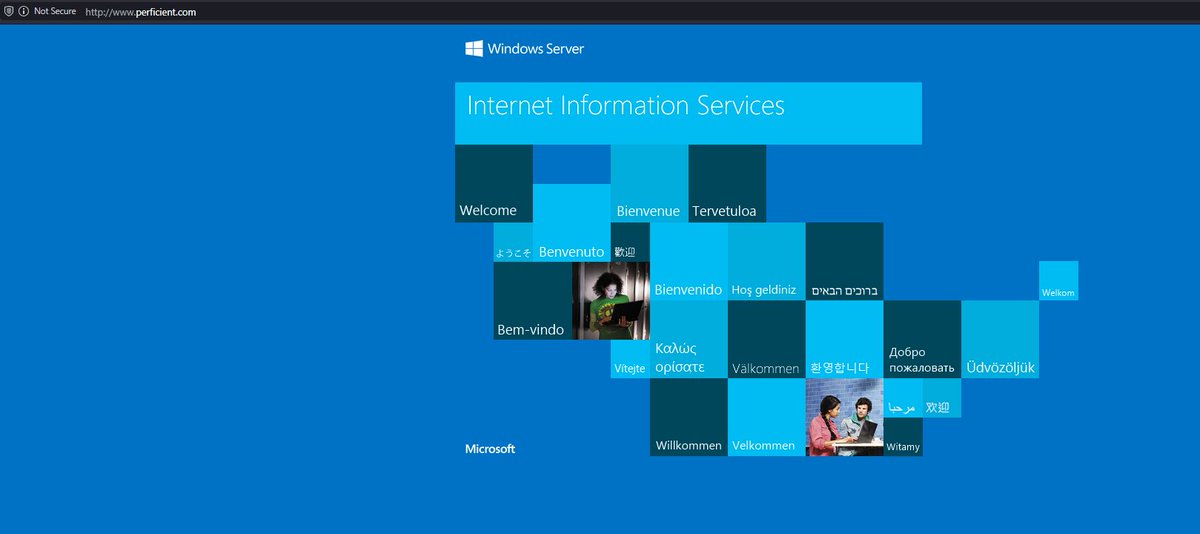This screenshot has height=534, width=1200.
Task: Click the Üdvözöljük tile
Action: tap(1000, 339)
